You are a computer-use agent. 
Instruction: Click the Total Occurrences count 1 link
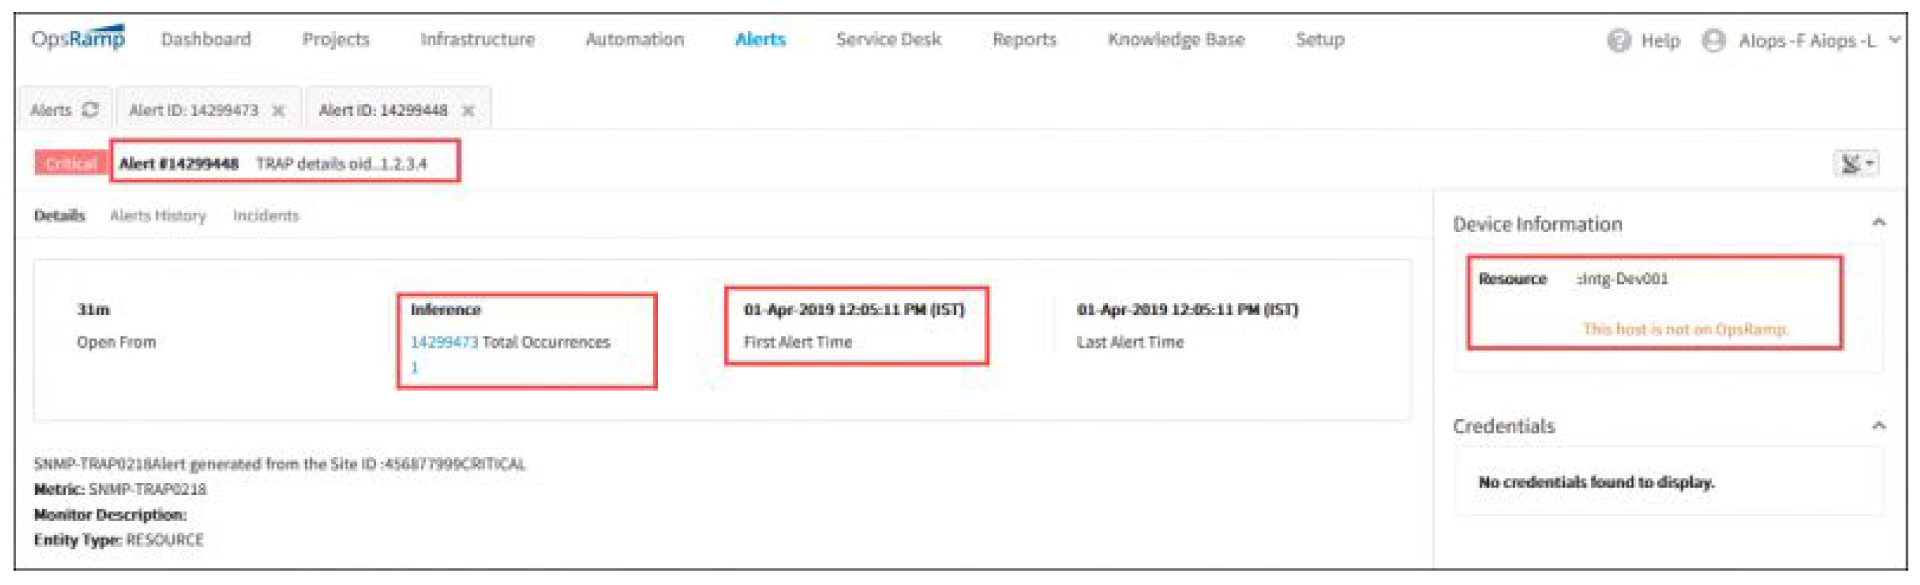point(415,368)
